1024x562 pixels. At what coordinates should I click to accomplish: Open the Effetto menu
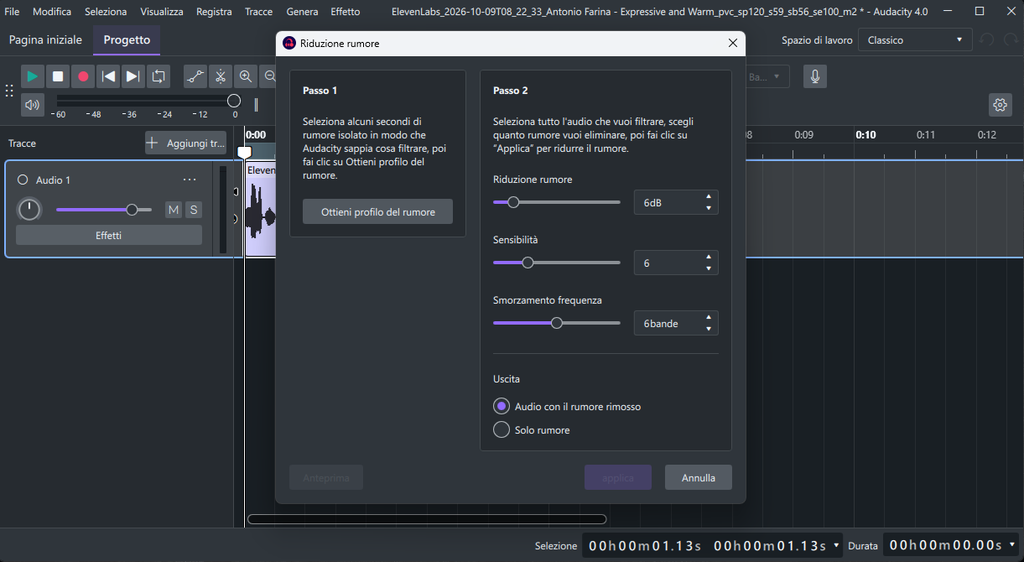[345, 11]
